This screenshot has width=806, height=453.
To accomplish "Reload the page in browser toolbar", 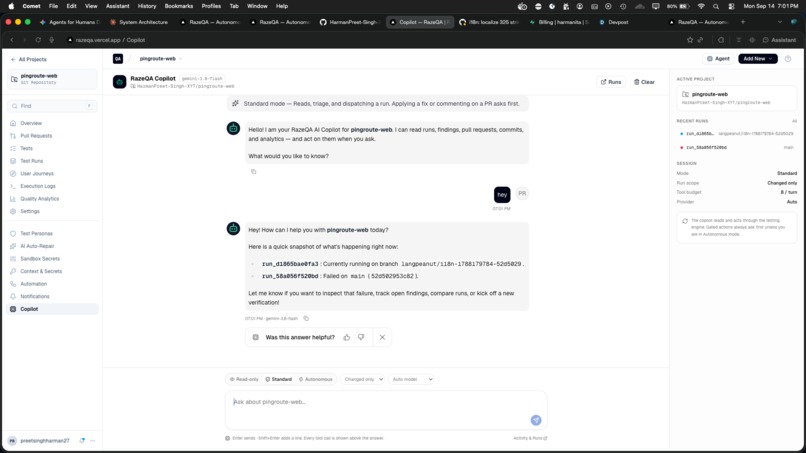I will pos(38,40).
